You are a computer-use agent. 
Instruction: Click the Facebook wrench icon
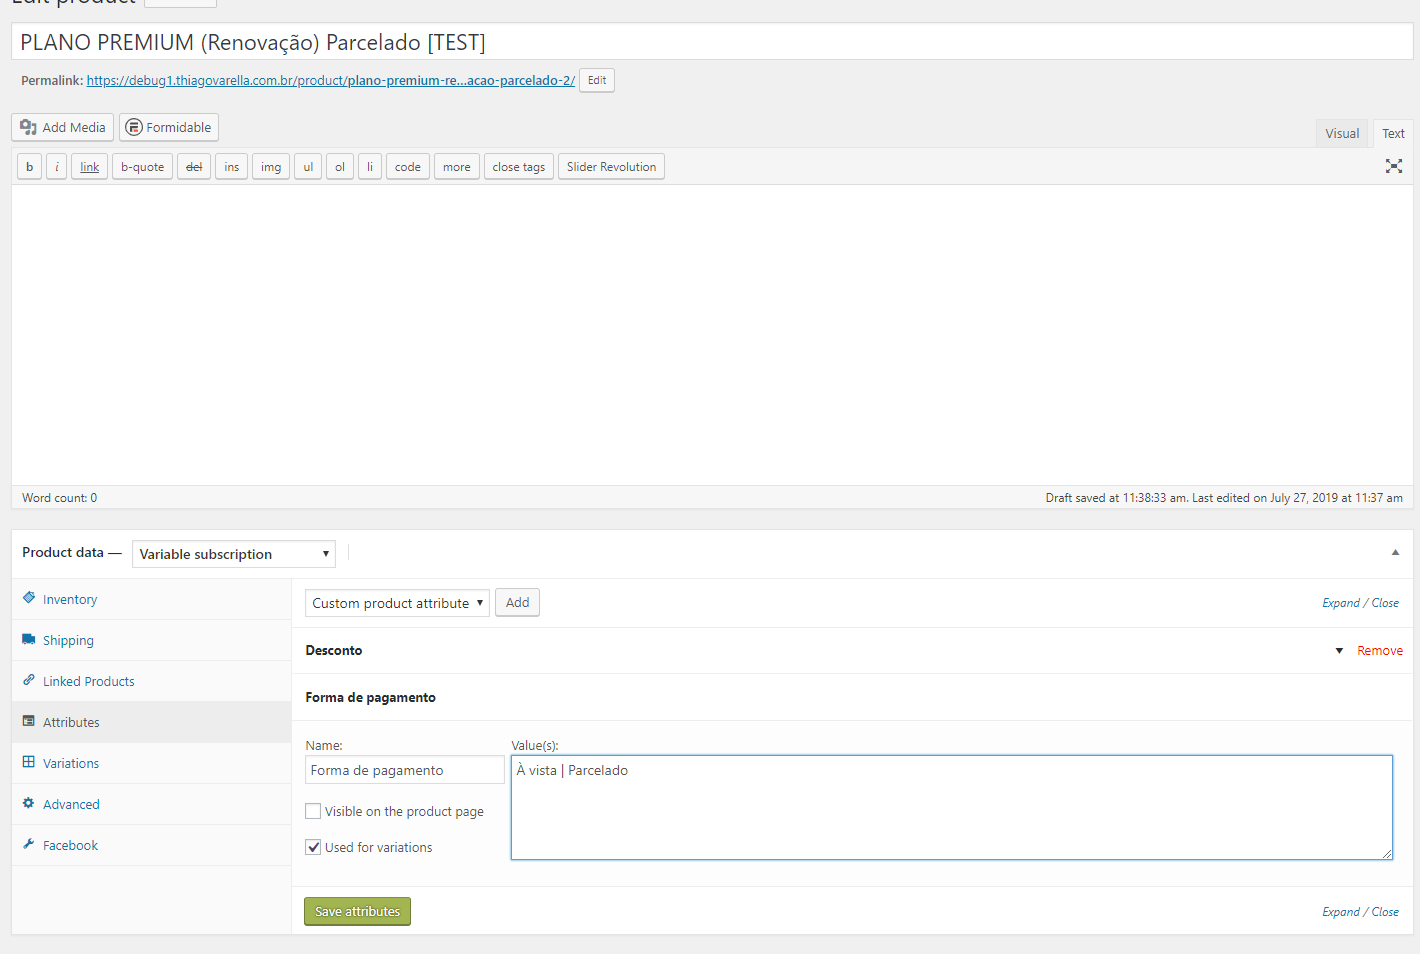tap(29, 844)
